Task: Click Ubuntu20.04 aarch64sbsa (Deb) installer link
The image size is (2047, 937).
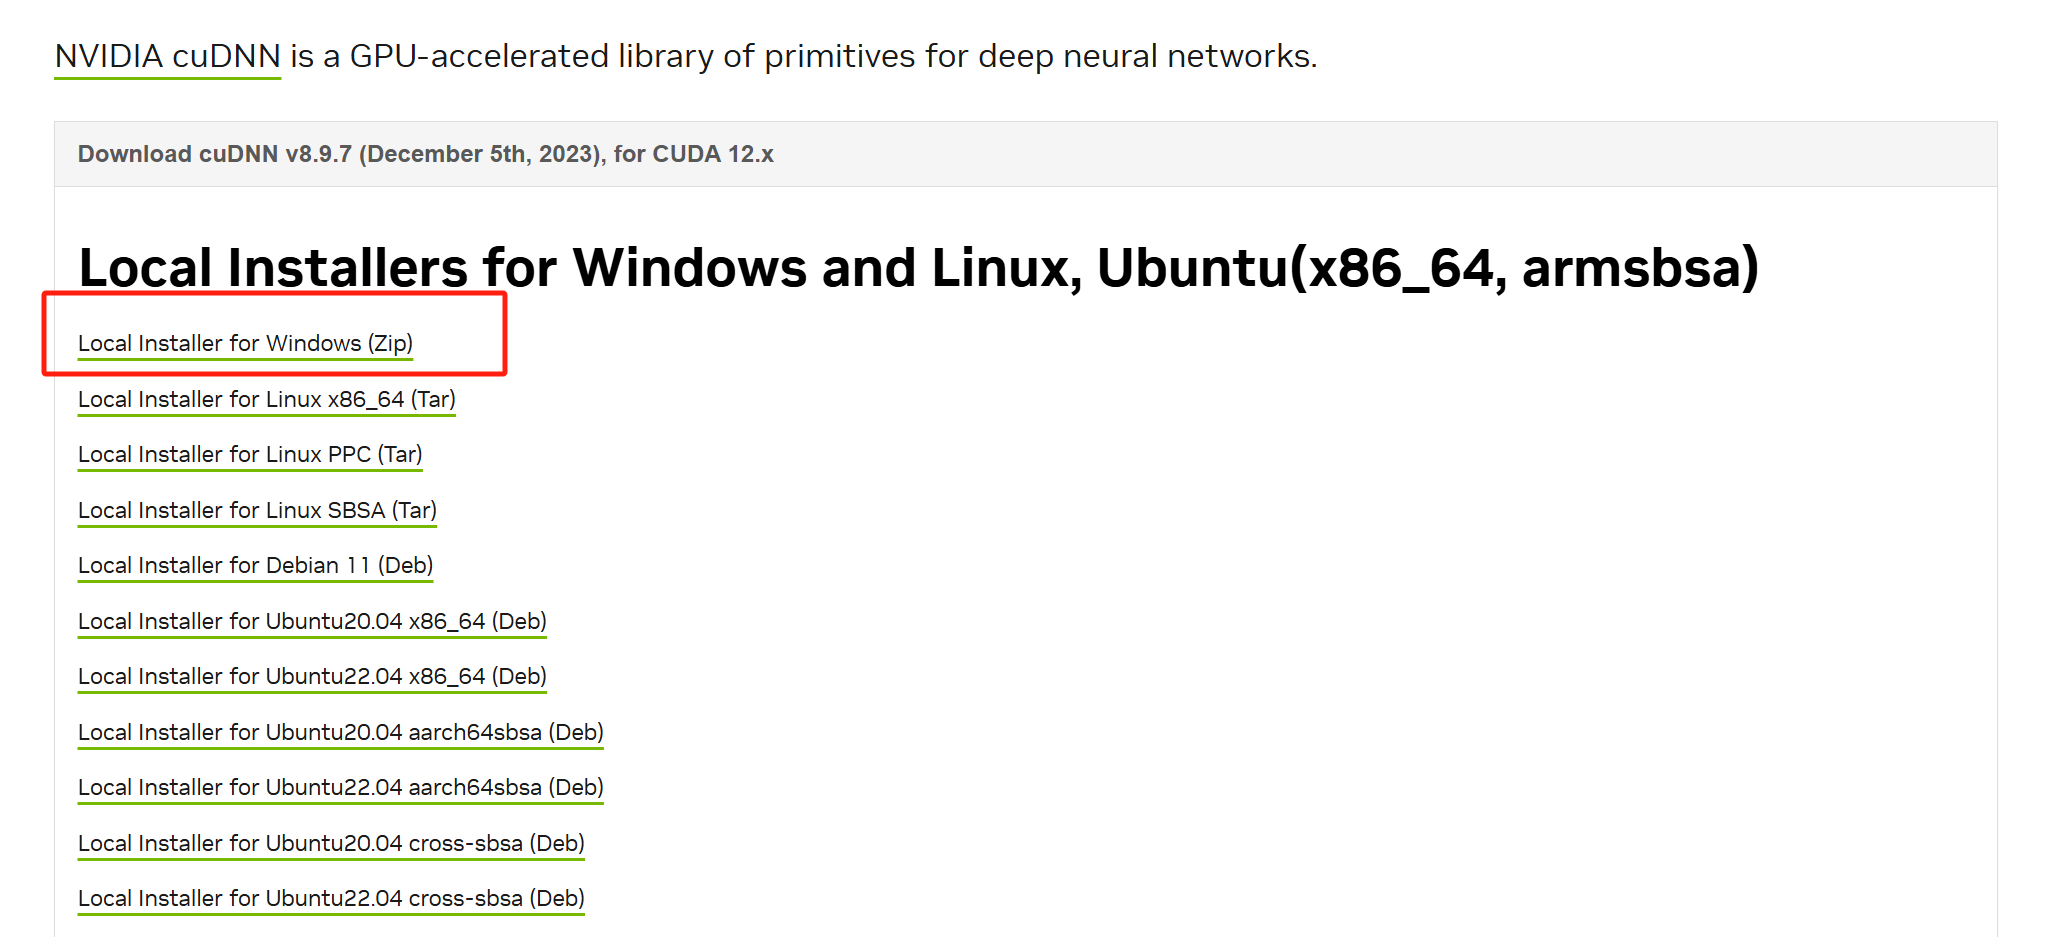Action: pos(341,733)
